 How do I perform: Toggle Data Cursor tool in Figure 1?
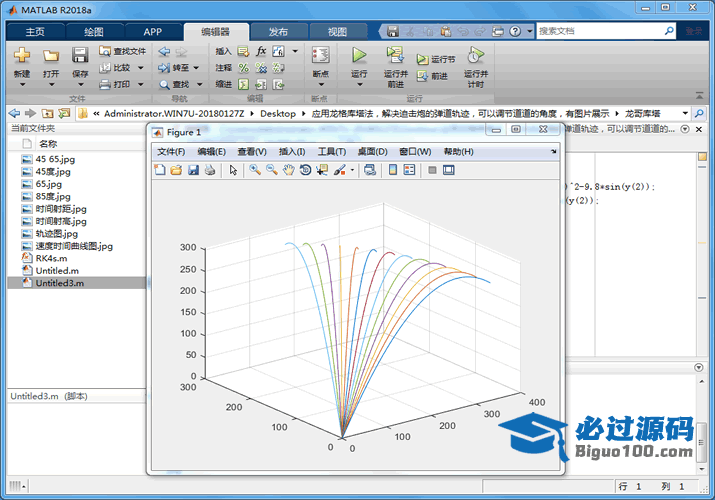point(322,170)
